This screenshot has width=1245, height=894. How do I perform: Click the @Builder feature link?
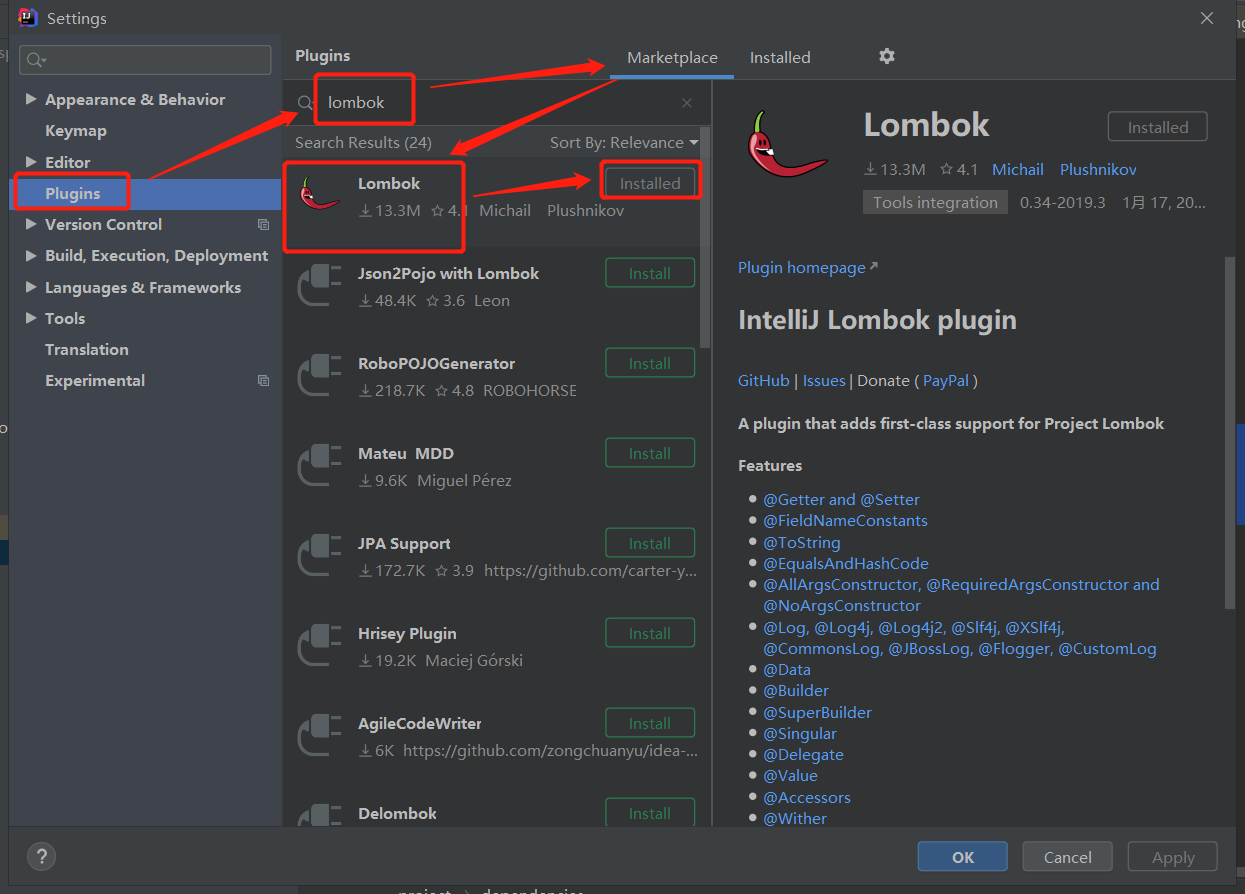pyautogui.click(x=796, y=691)
